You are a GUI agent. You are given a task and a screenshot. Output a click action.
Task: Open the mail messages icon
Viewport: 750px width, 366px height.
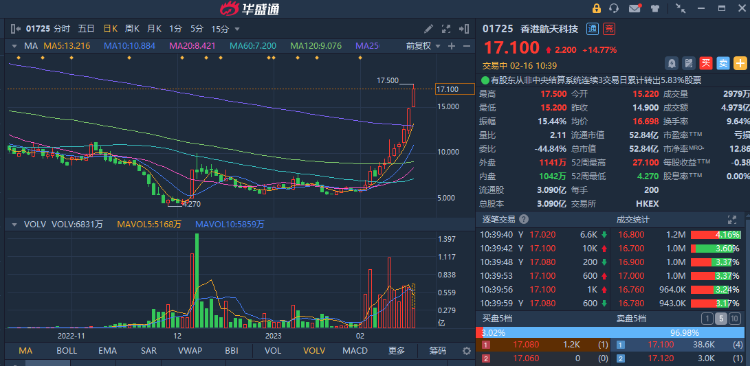click(x=635, y=8)
